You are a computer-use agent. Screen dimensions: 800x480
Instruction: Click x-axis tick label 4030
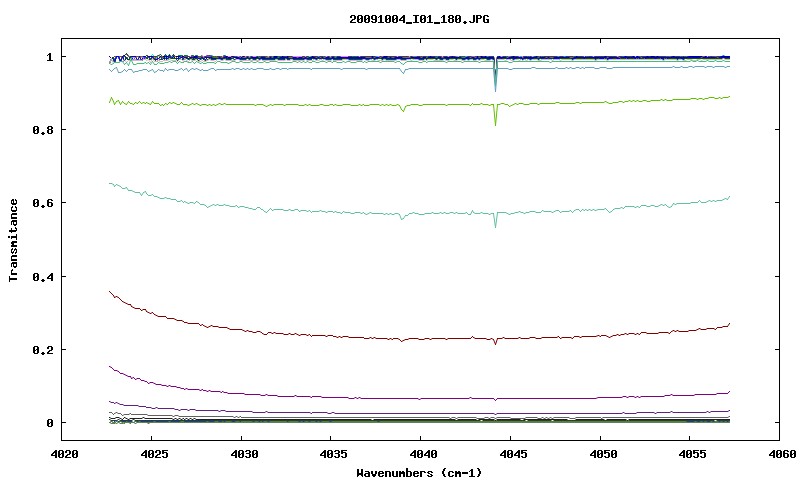(243, 454)
